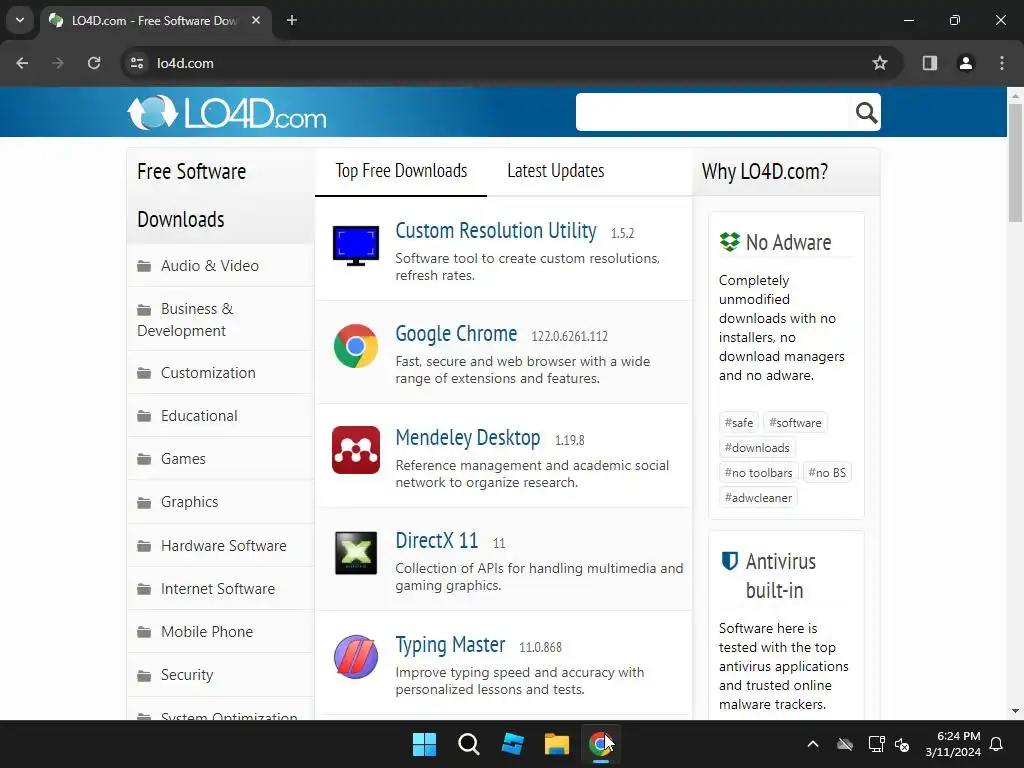Open the Chrome profile avatar icon
The height and width of the screenshot is (768, 1024).
[x=966, y=63]
